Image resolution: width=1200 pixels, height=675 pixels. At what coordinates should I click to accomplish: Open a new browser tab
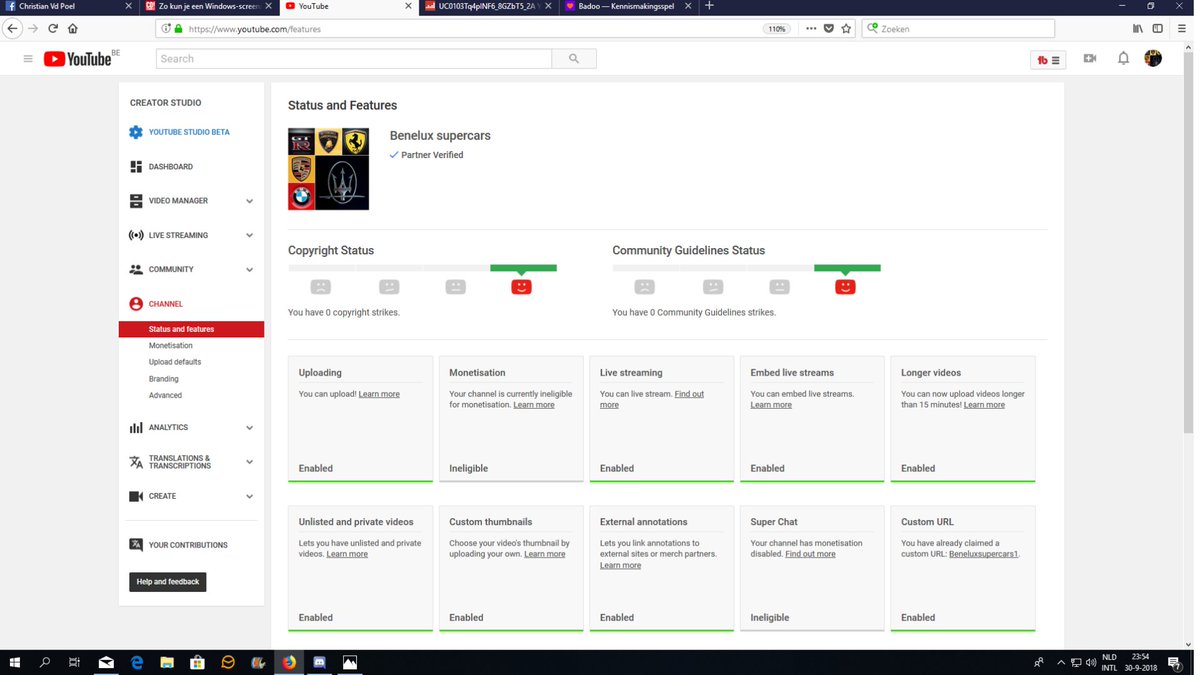(709, 6)
